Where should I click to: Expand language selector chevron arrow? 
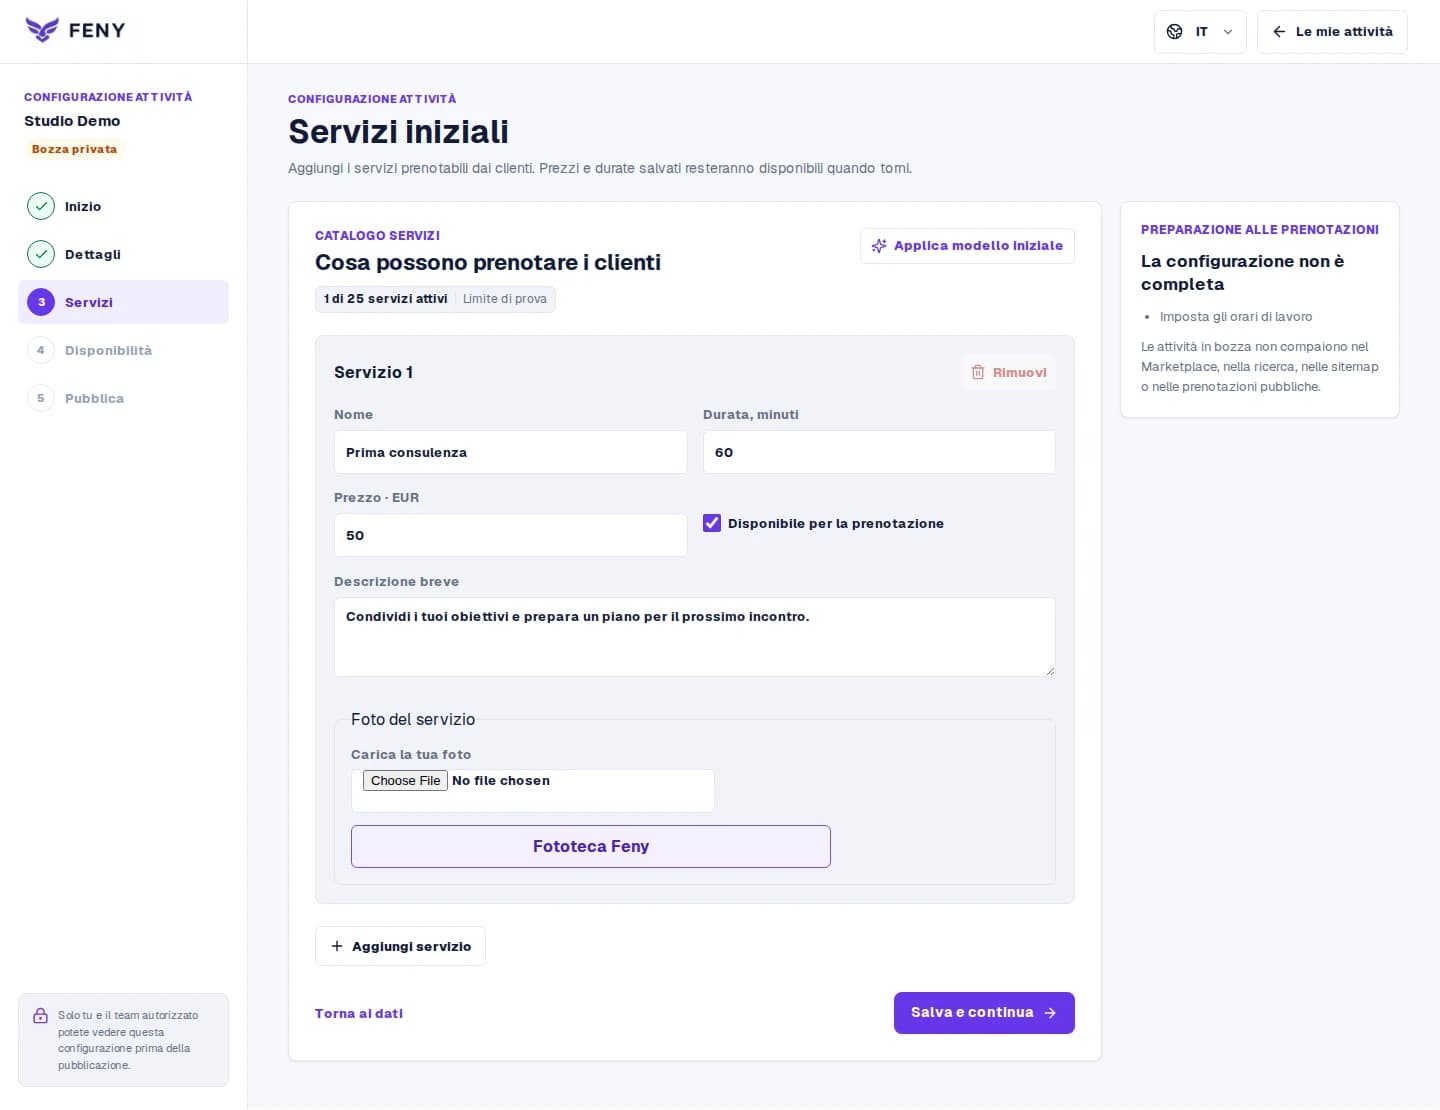click(x=1228, y=32)
